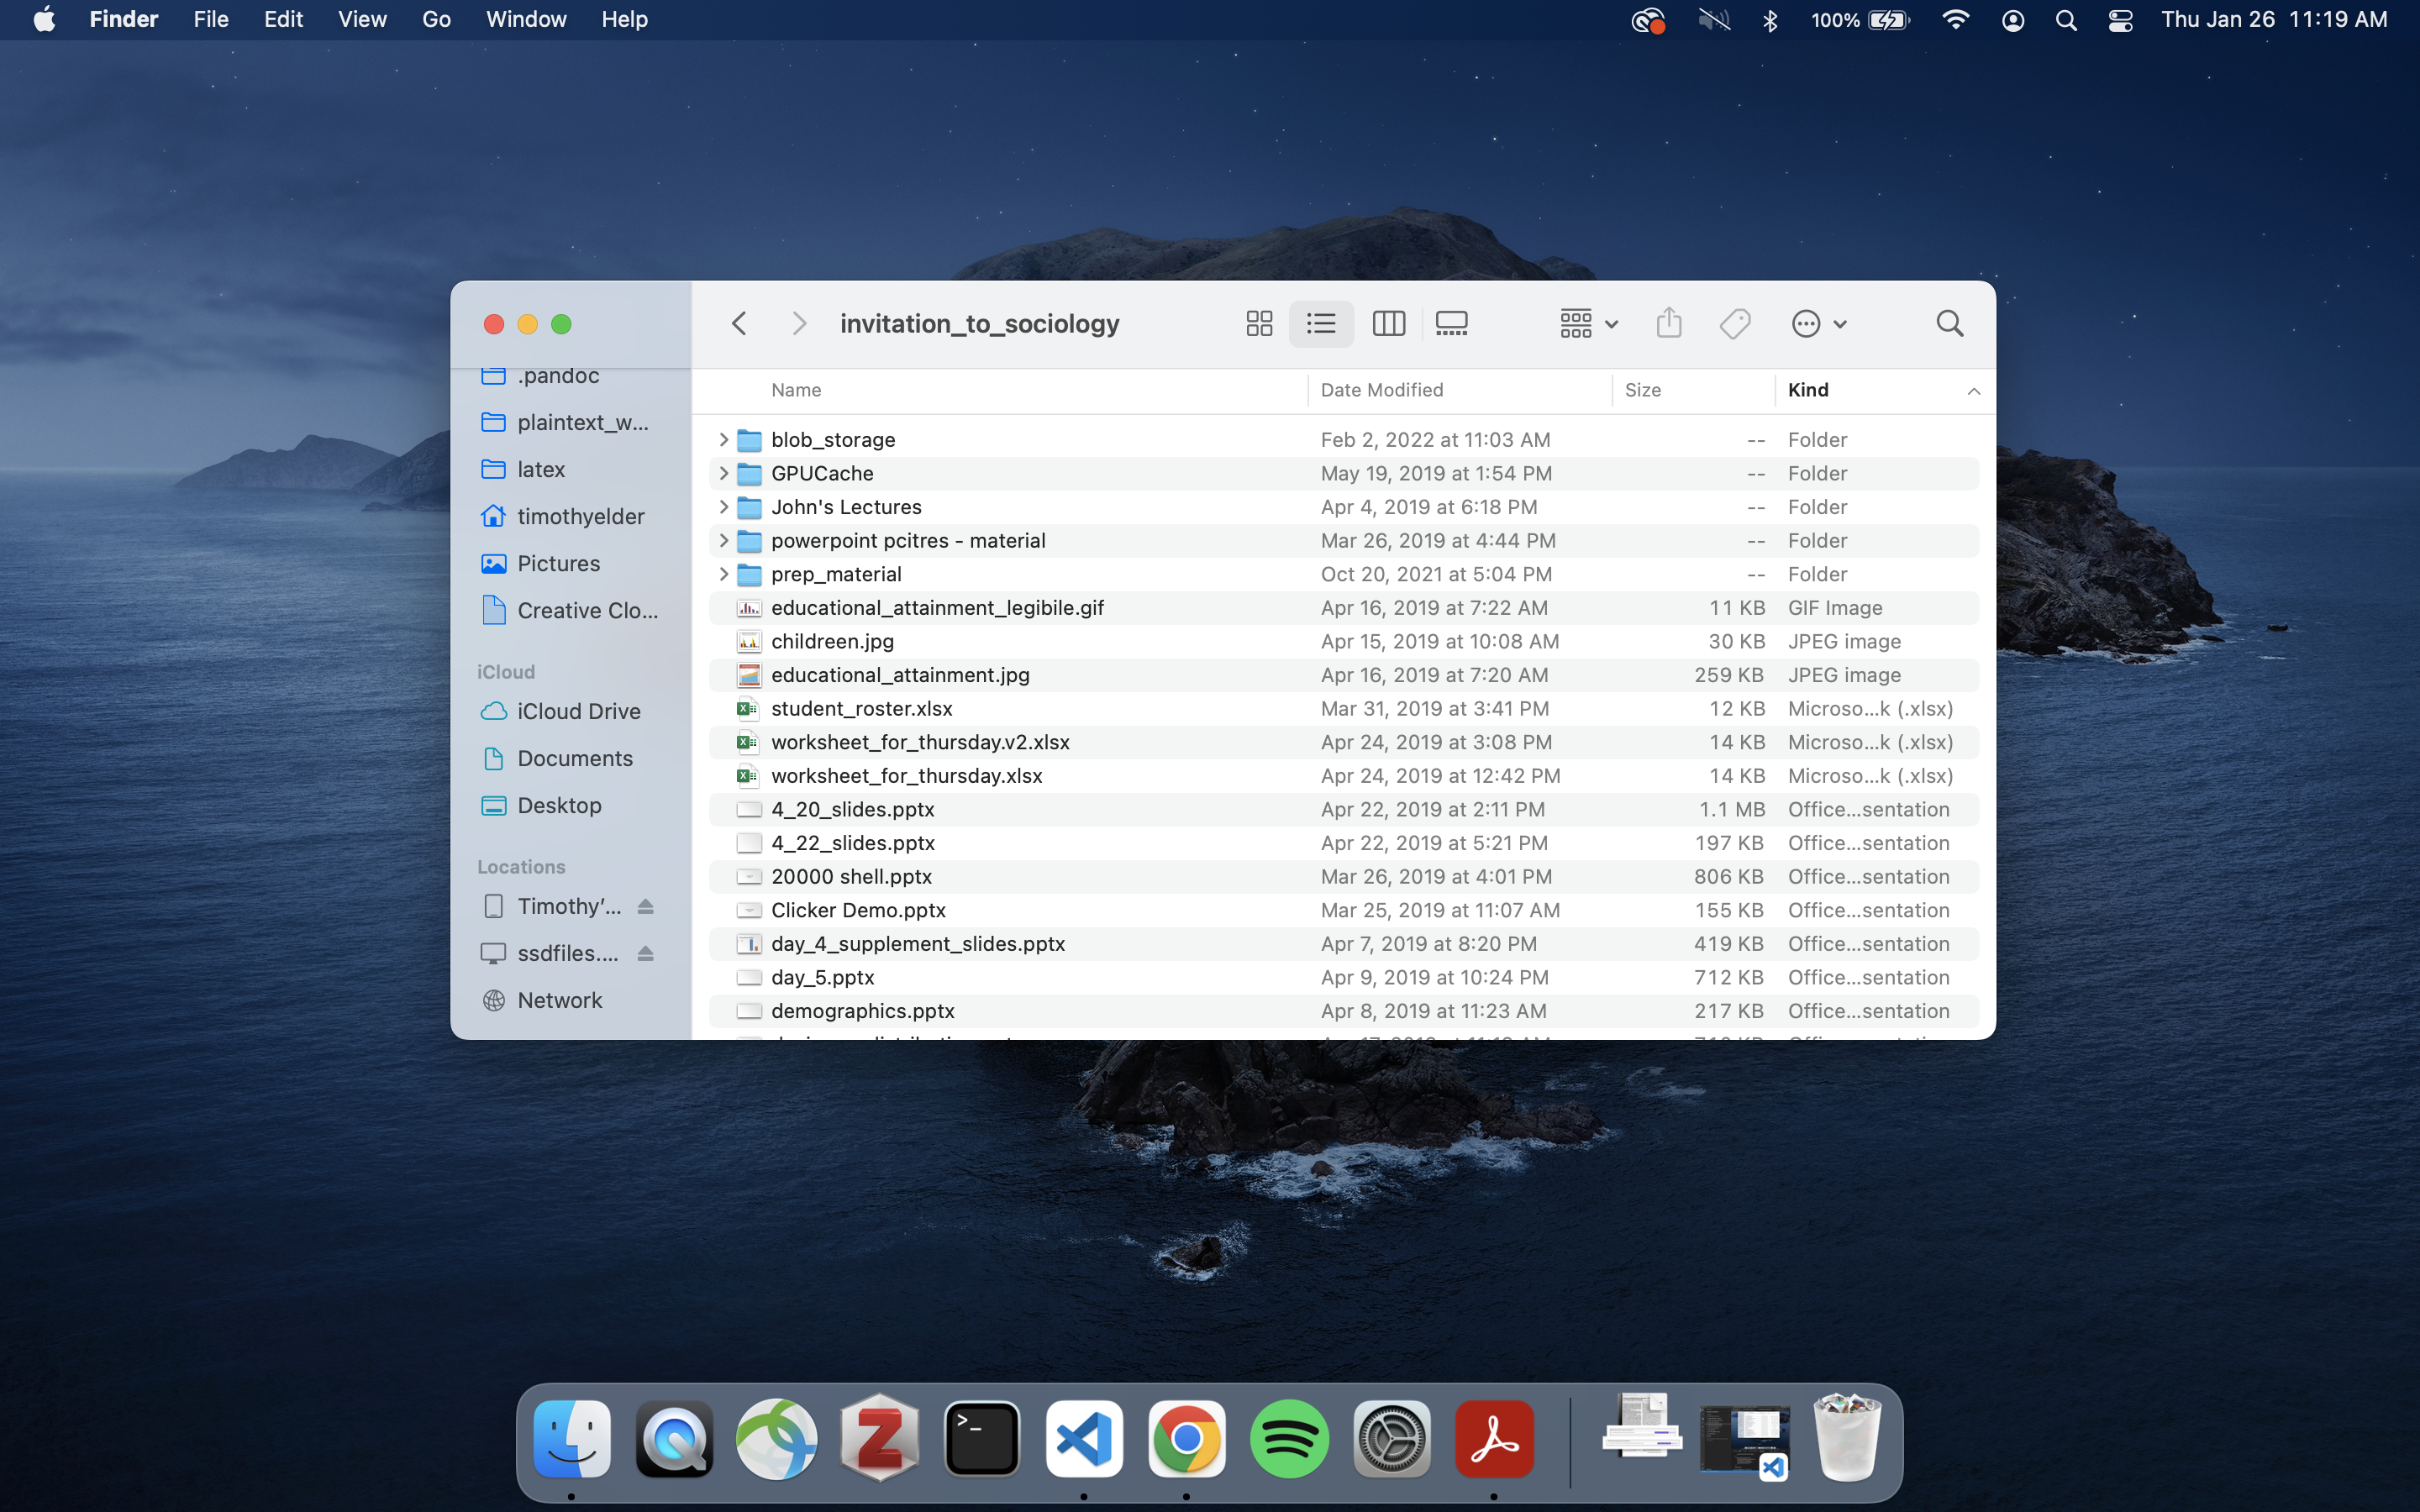Go back with the left chevron

(x=739, y=323)
